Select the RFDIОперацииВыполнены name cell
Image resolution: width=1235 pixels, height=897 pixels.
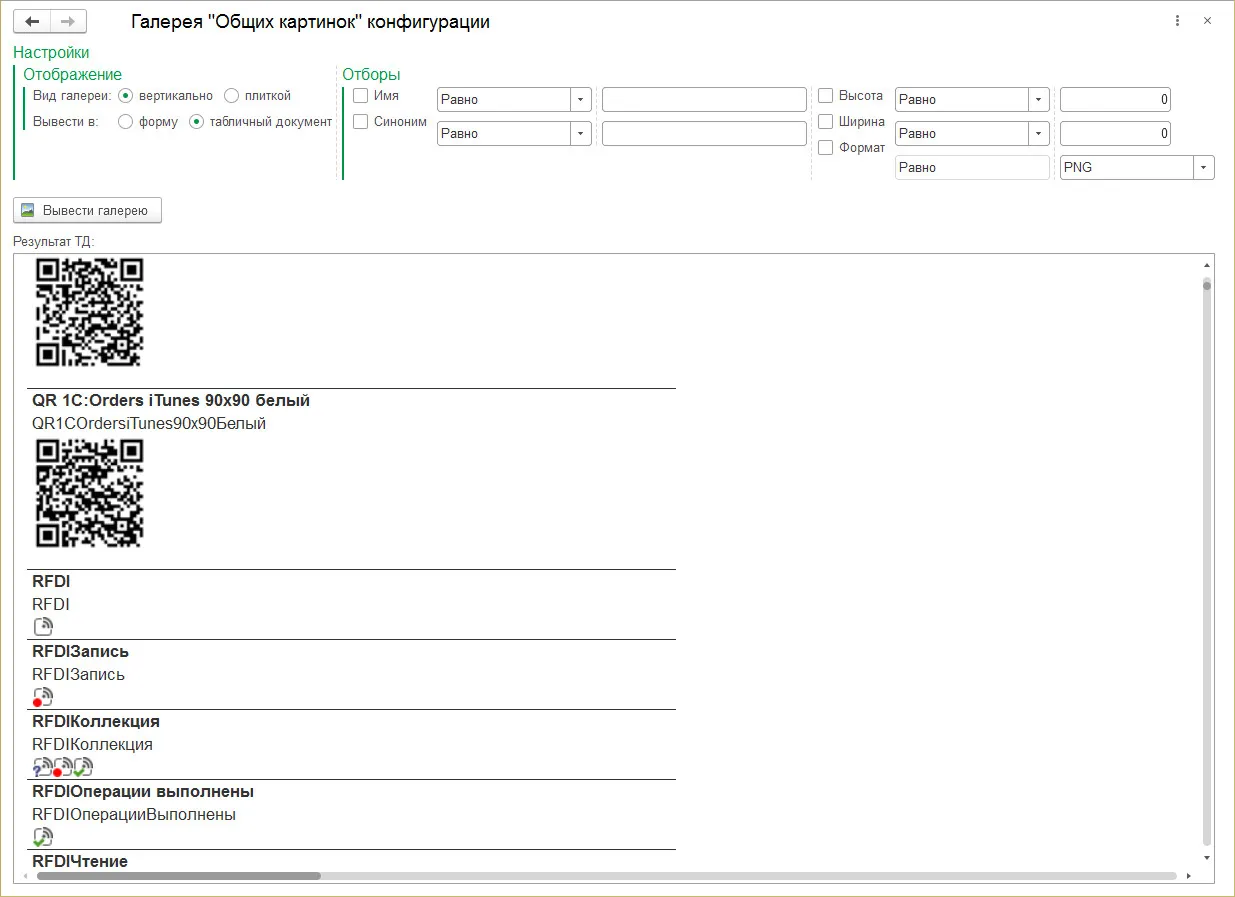pos(134,814)
